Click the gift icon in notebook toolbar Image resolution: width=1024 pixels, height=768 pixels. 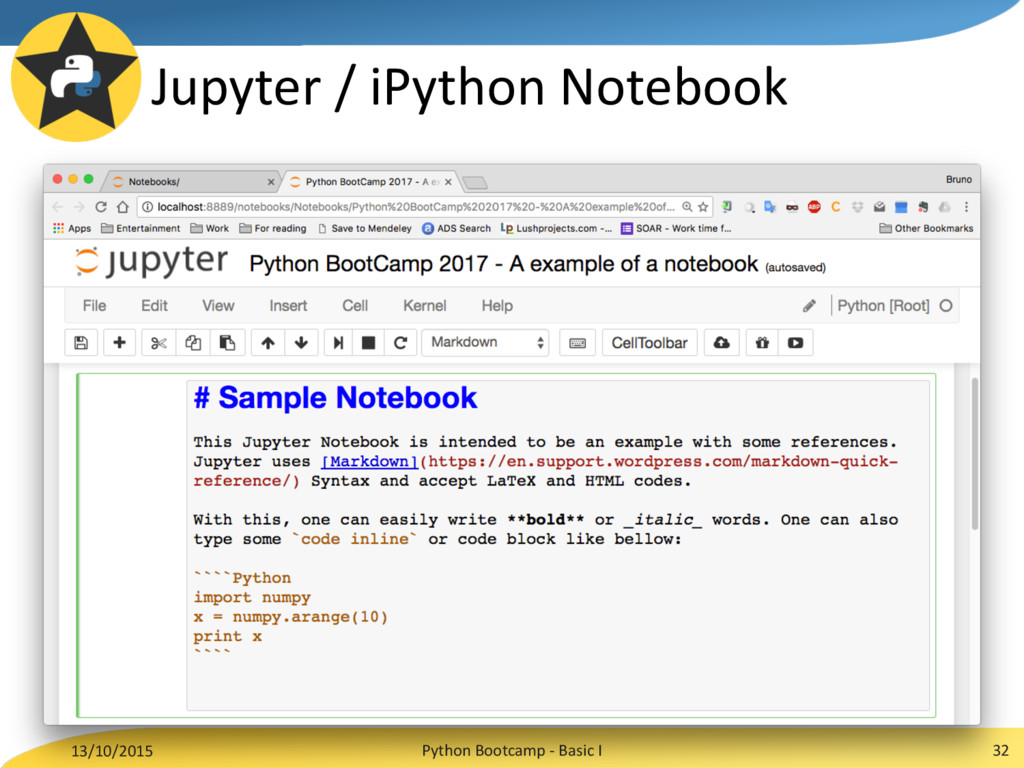click(762, 343)
